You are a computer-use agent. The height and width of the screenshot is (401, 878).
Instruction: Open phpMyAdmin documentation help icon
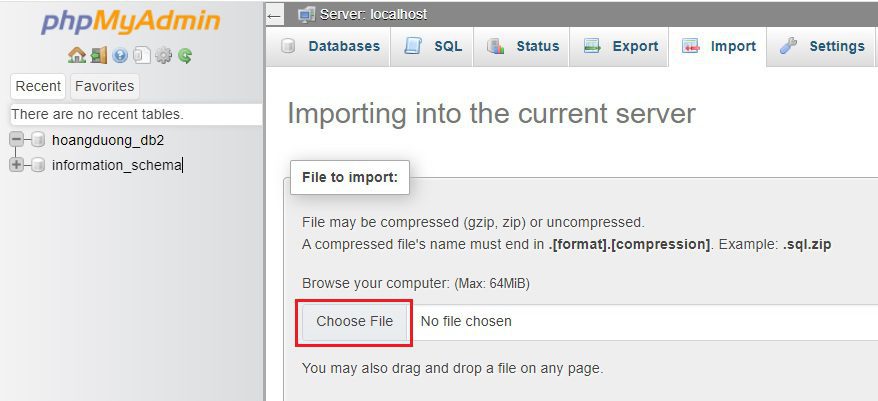coord(120,56)
